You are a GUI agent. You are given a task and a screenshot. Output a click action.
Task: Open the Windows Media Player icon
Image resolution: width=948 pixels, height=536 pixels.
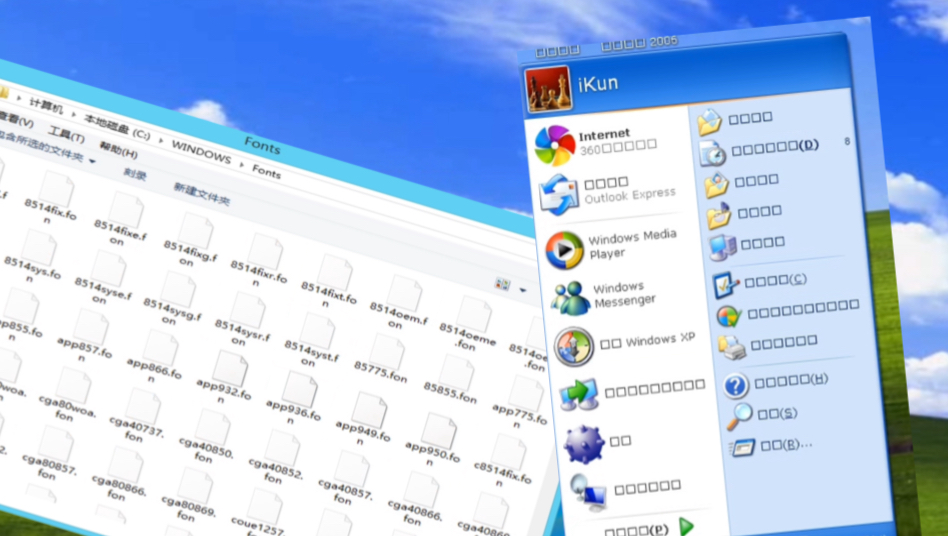pos(563,249)
